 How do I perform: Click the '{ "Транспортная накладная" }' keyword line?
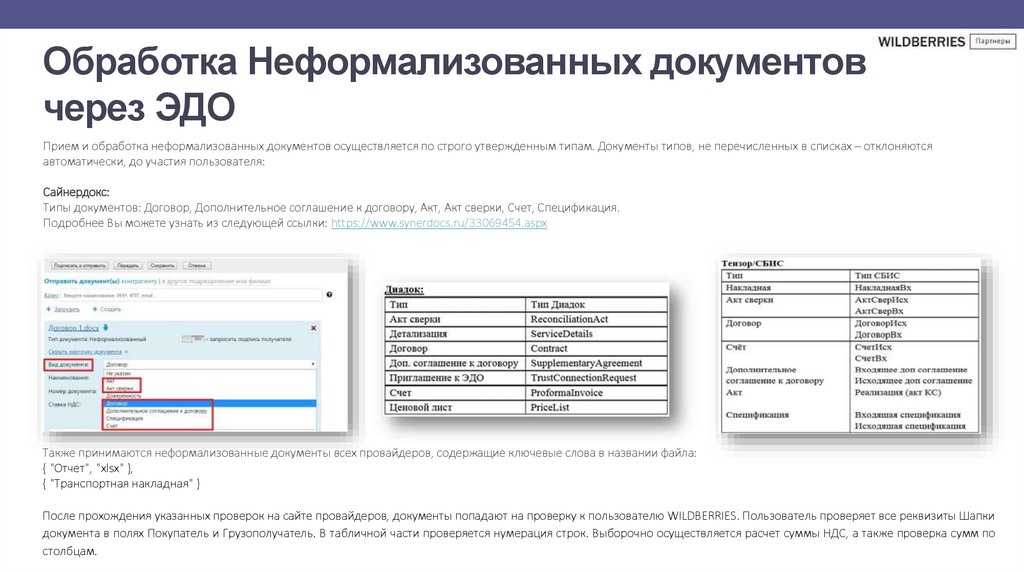pyautogui.click(x=121, y=484)
